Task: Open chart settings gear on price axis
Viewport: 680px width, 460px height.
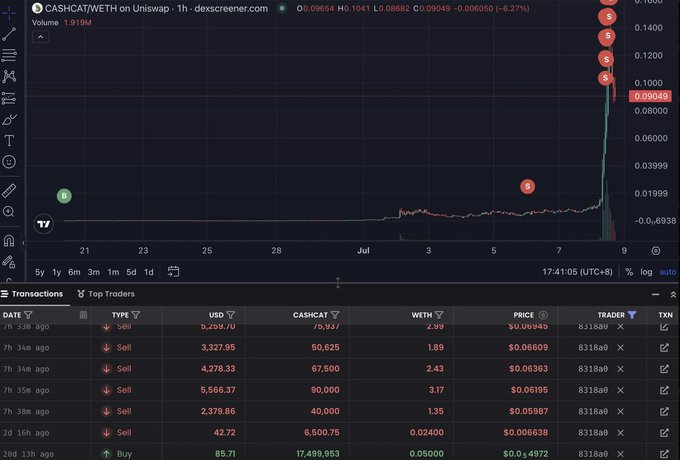Action: coord(656,251)
